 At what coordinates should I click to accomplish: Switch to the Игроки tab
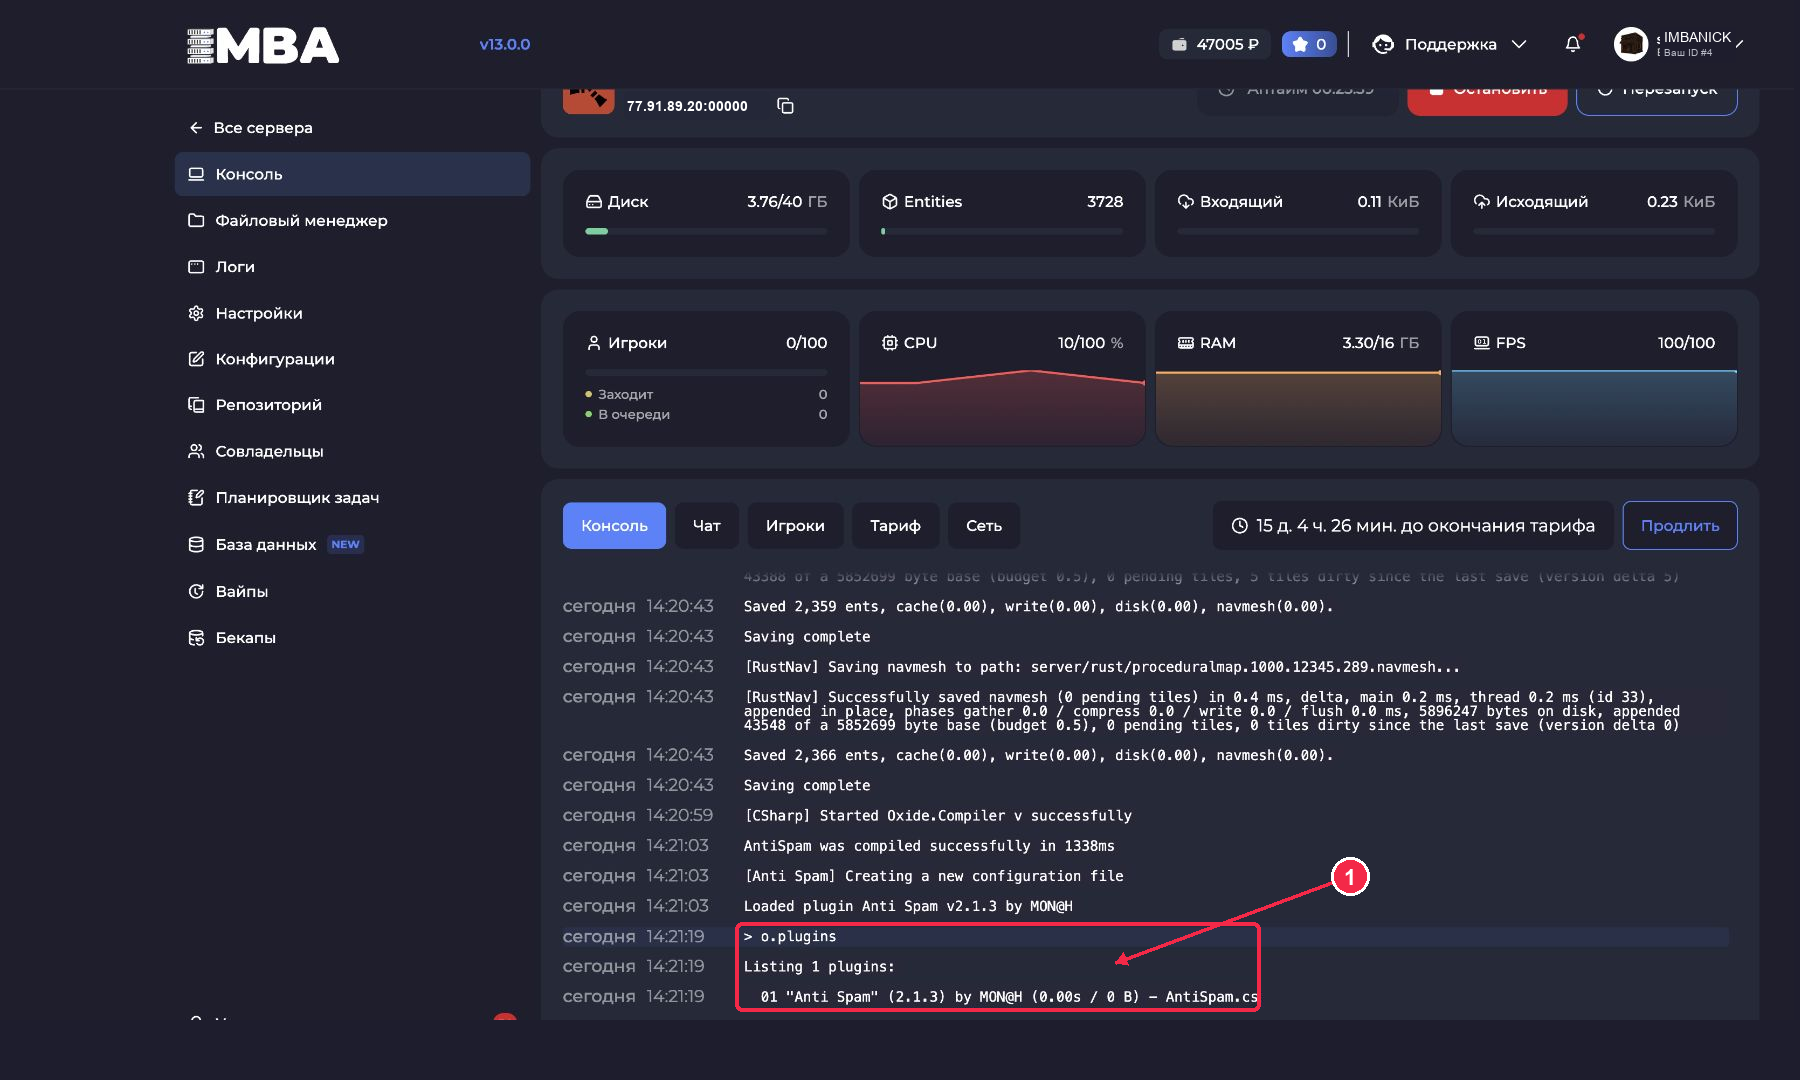point(795,526)
